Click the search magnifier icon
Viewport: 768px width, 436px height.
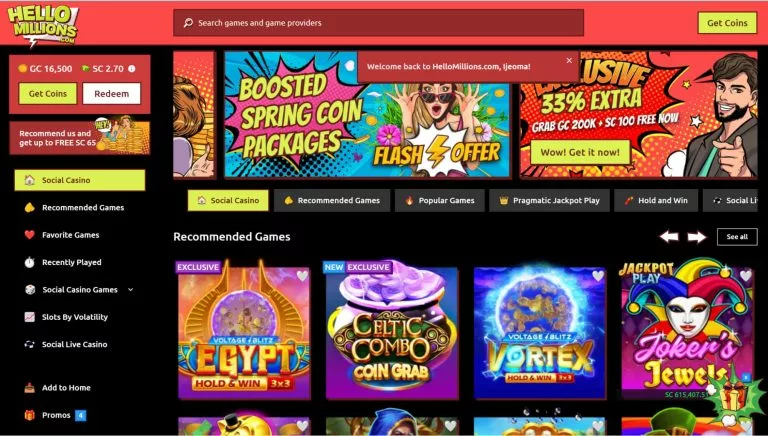tap(188, 23)
